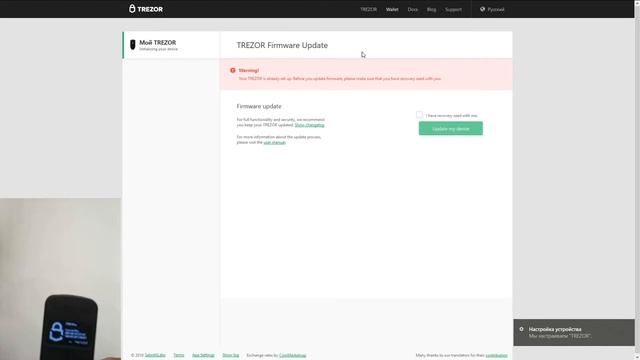Open the Terms footer link
This screenshot has width=640, height=360.
tap(179, 355)
